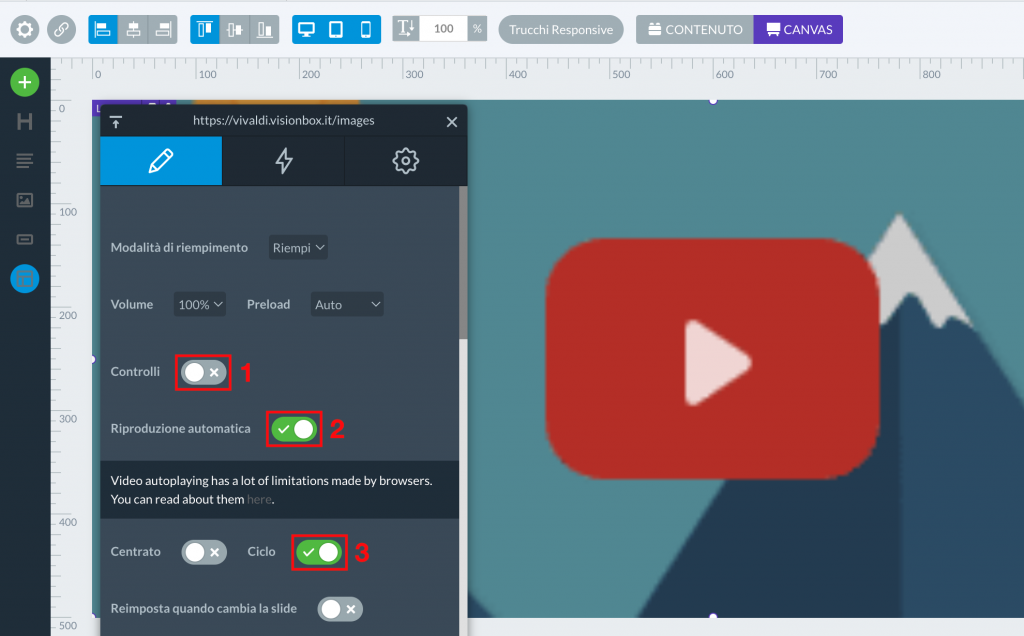
Task: Click the "Volume" label
Action: click(x=132, y=304)
